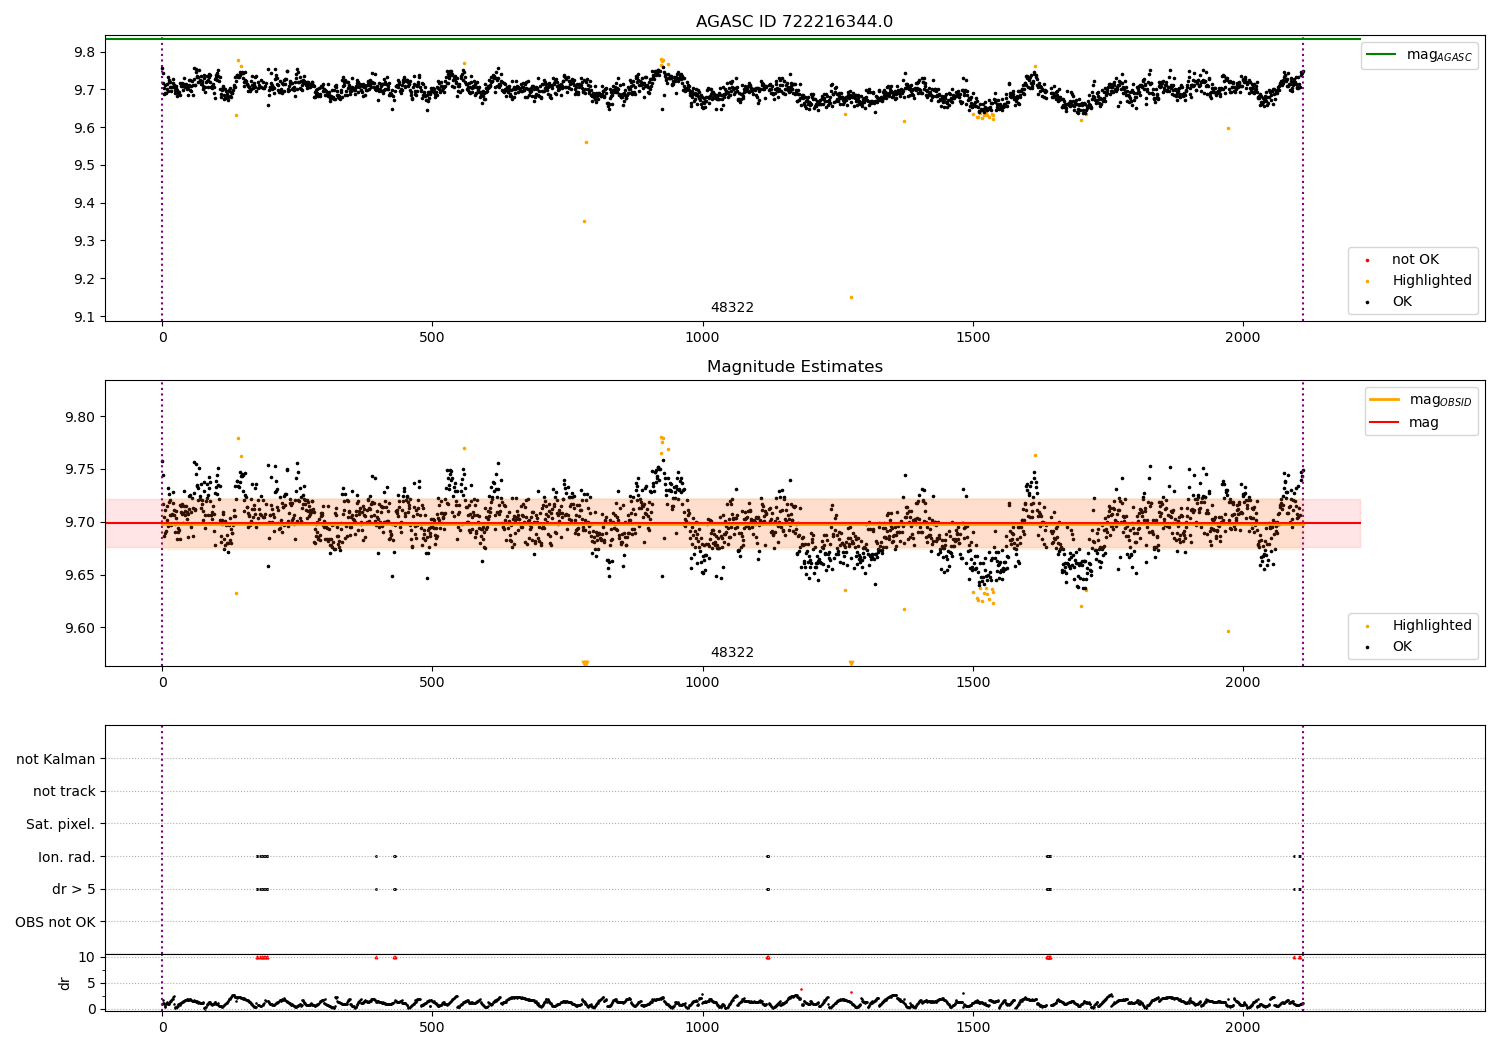Click 'Highlighted' in the top plot legend
Image resolution: width=1500 pixels, height=1050 pixels.
(1431, 281)
